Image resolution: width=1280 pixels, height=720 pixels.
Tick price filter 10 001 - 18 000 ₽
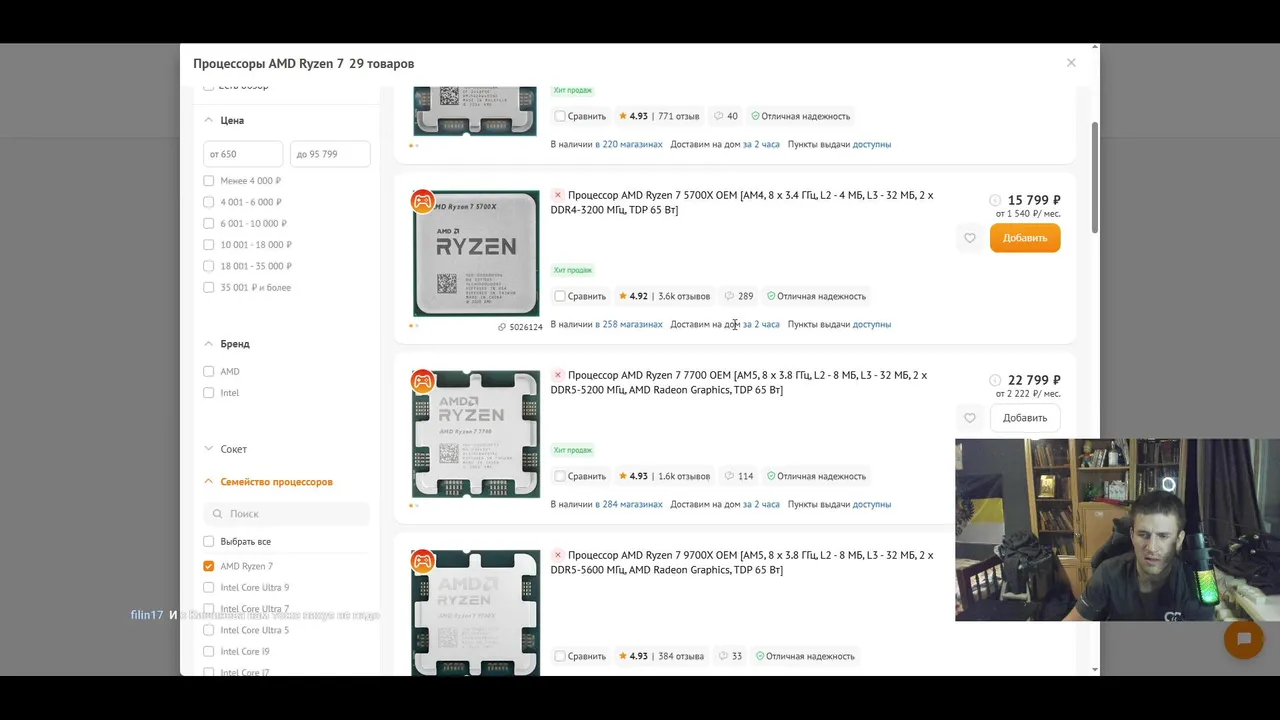[208, 245]
